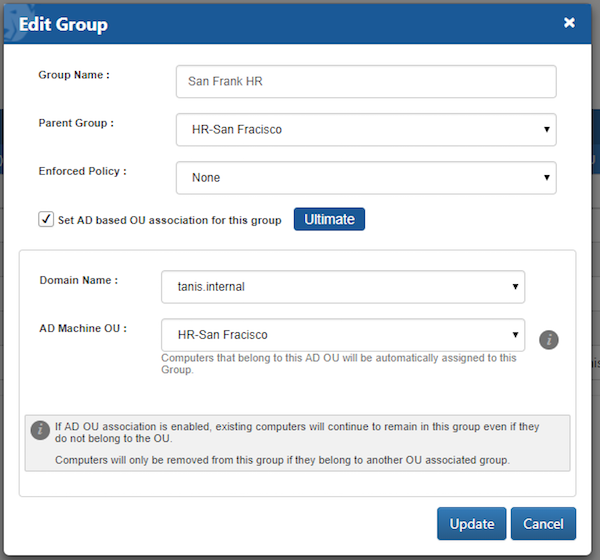Viewport: 600px width, 560px height.
Task: Toggle the AD based OU association checkbox
Action: [x=46, y=219]
